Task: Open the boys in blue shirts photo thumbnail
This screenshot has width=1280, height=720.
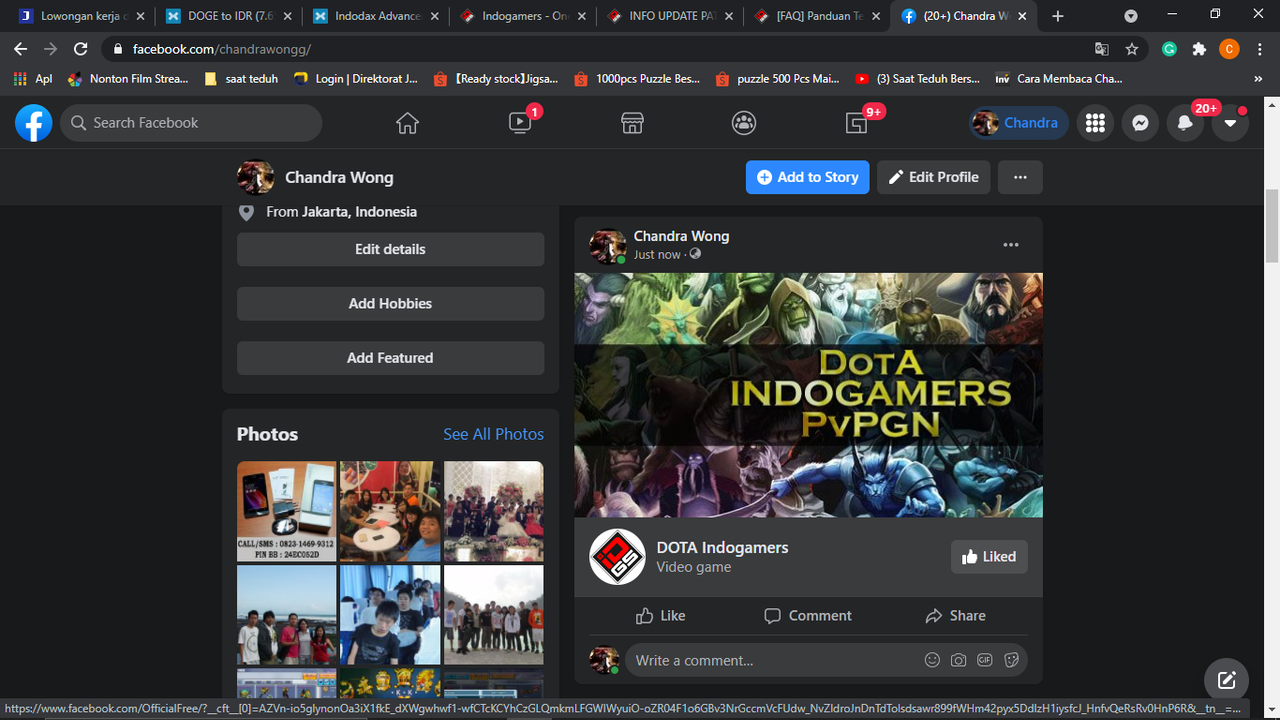Action: pos(390,615)
